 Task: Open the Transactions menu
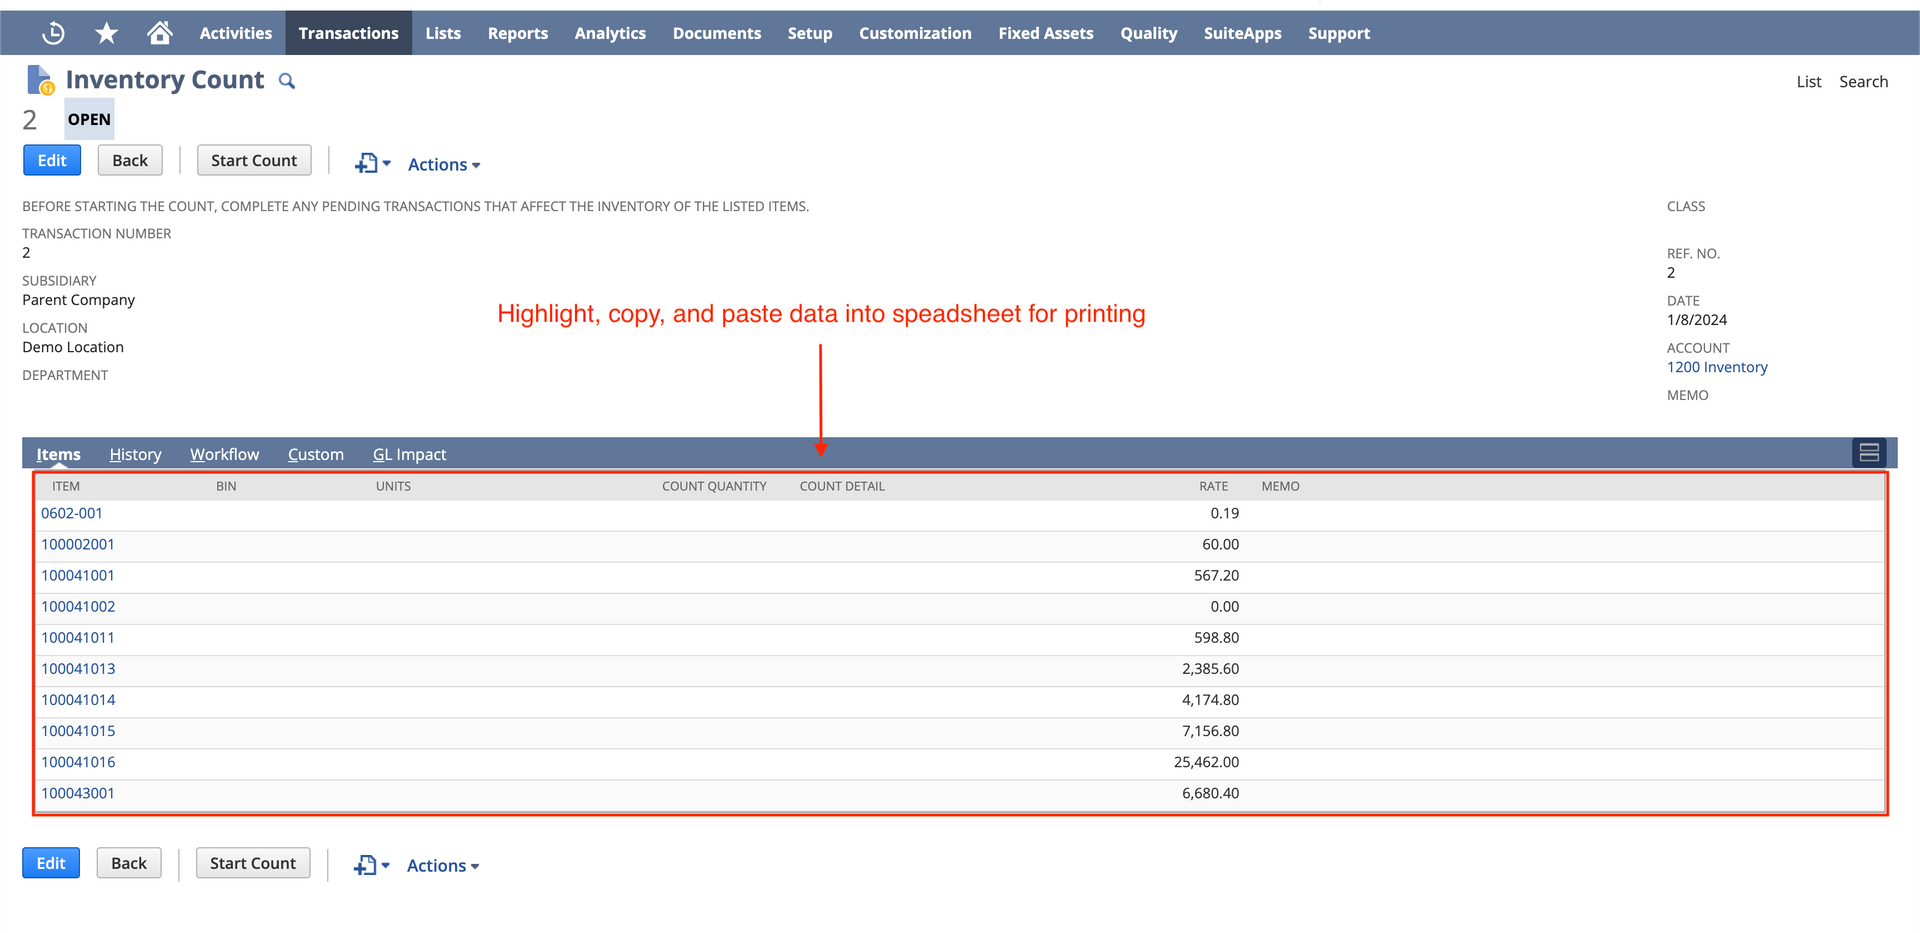348,32
